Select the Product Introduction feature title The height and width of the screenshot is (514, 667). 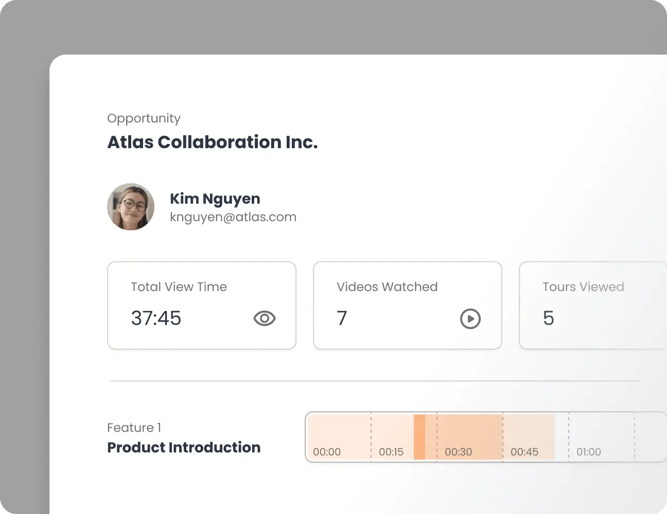pos(184,447)
